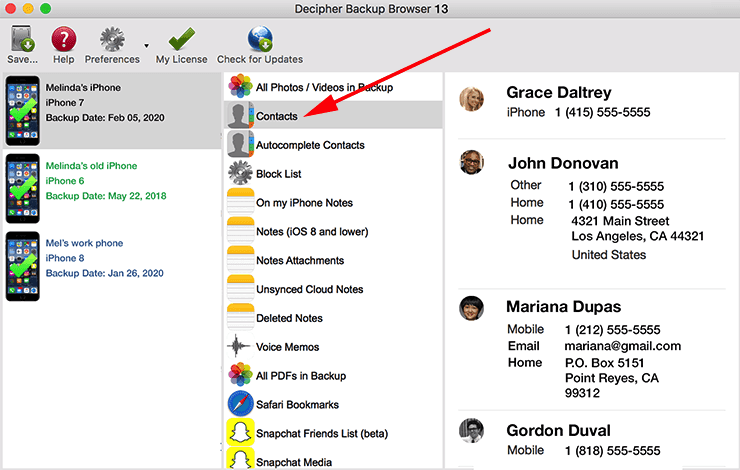Click the Check for Updates globe icon
Image resolution: width=740 pixels, height=470 pixels.
click(260, 39)
